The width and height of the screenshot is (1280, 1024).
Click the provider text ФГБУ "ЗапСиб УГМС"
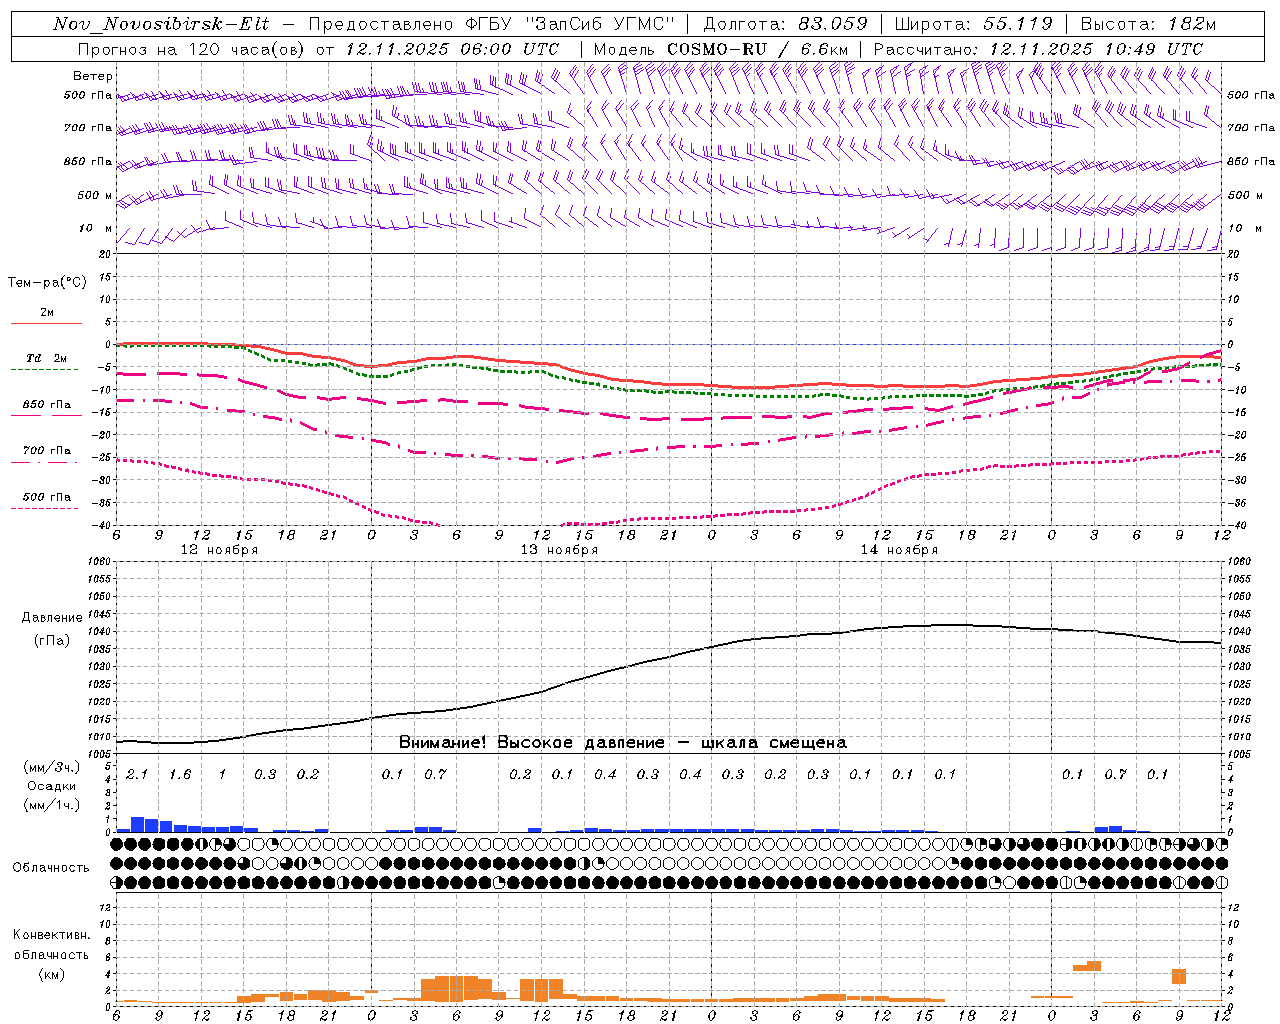click(571, 24)
